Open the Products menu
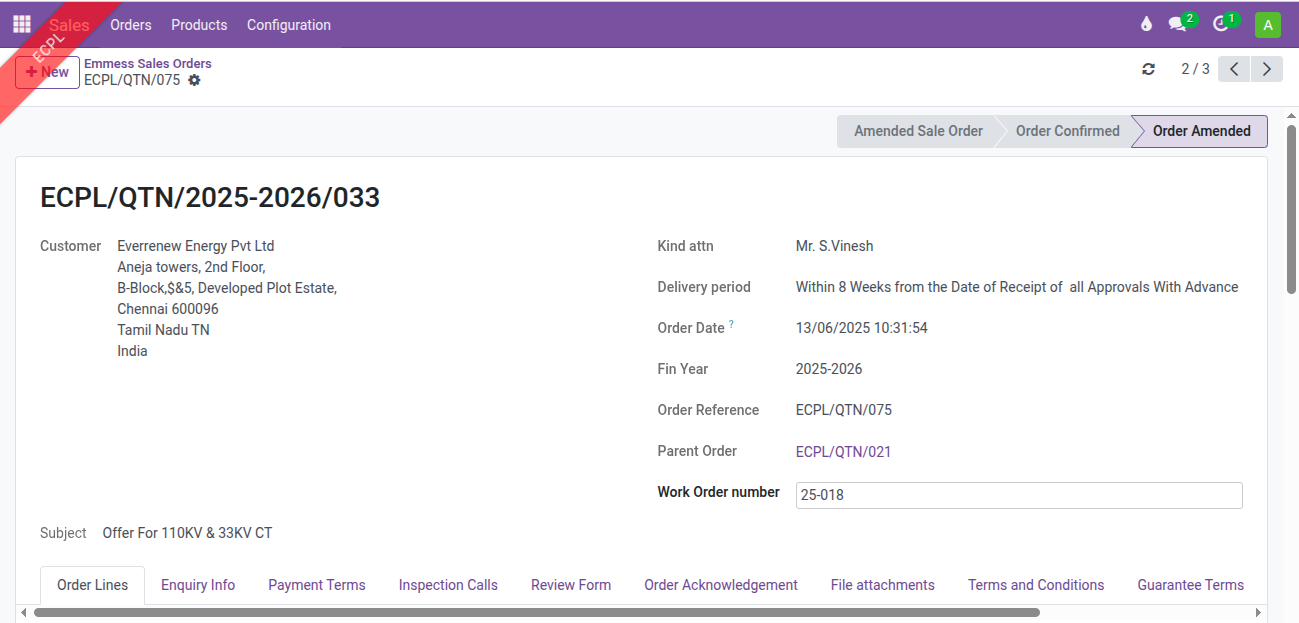This screenshot has width=1299, height=623. [199, 25]
